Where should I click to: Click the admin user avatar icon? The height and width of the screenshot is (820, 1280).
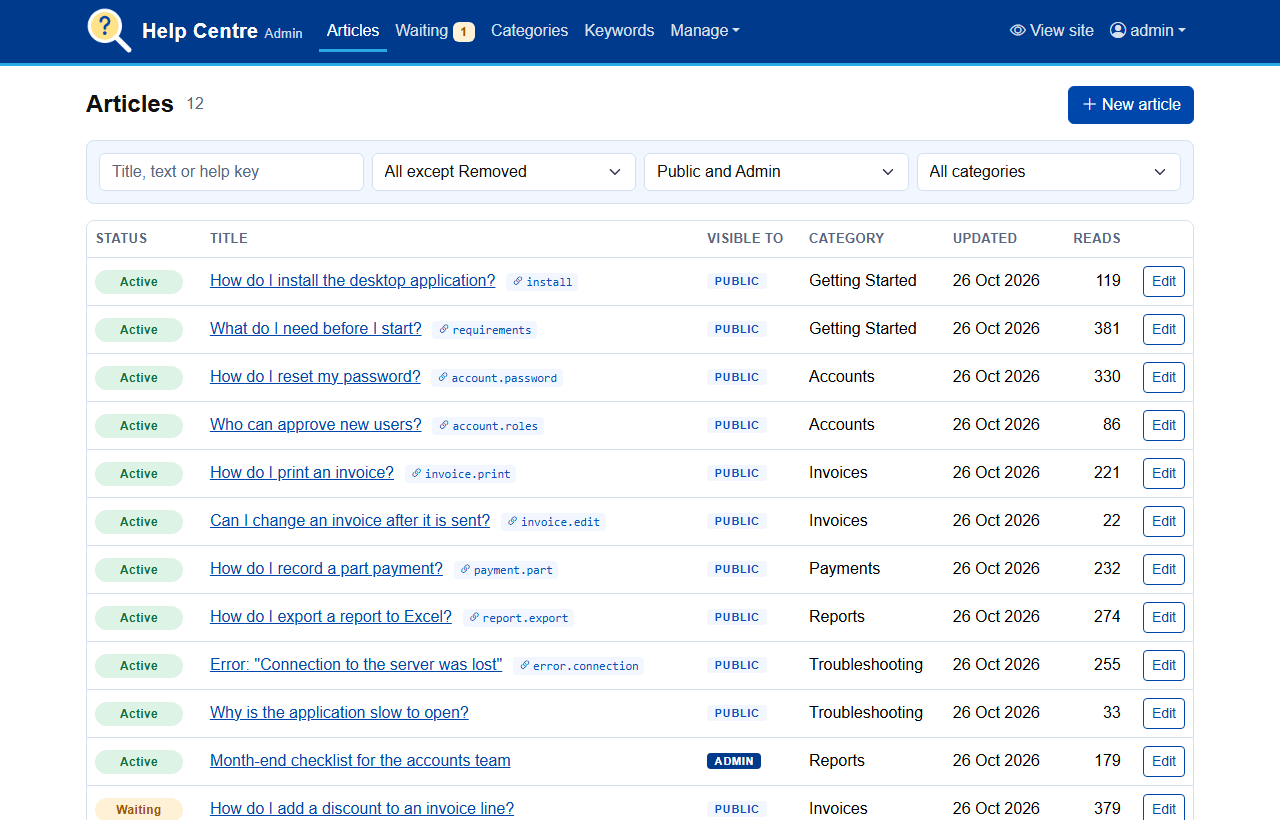coord(1118,31)
